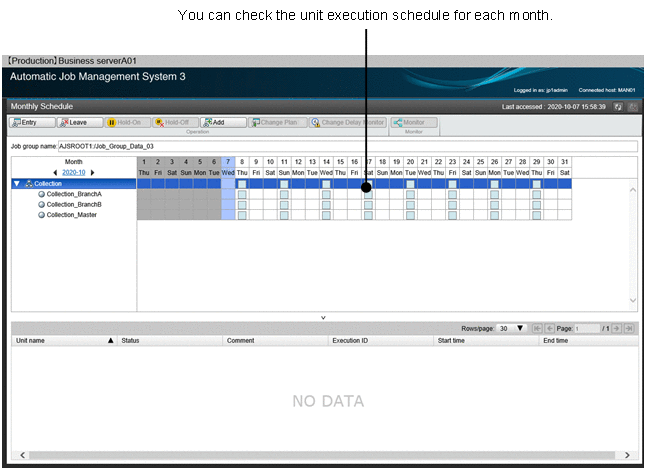Collapse lower pane with the chevron
The width and height of the screenshot is (645, 469).
323,318
